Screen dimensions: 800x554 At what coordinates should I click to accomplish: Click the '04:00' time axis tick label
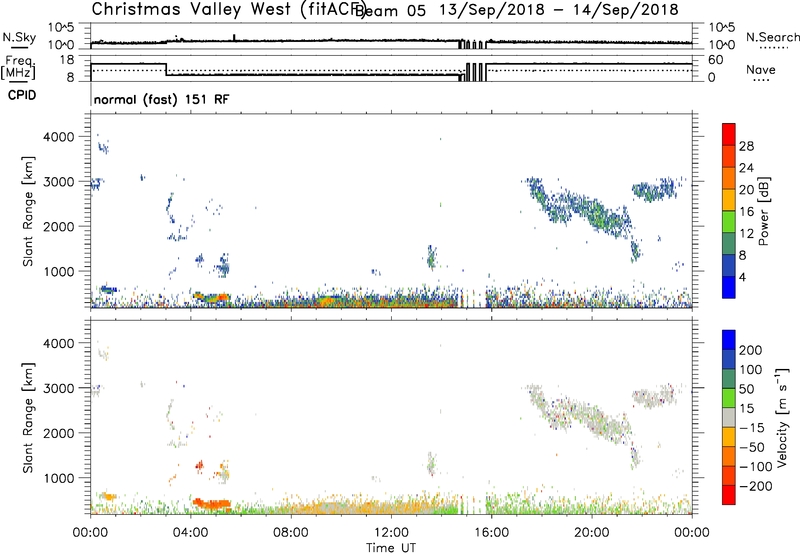click(190, 533)
